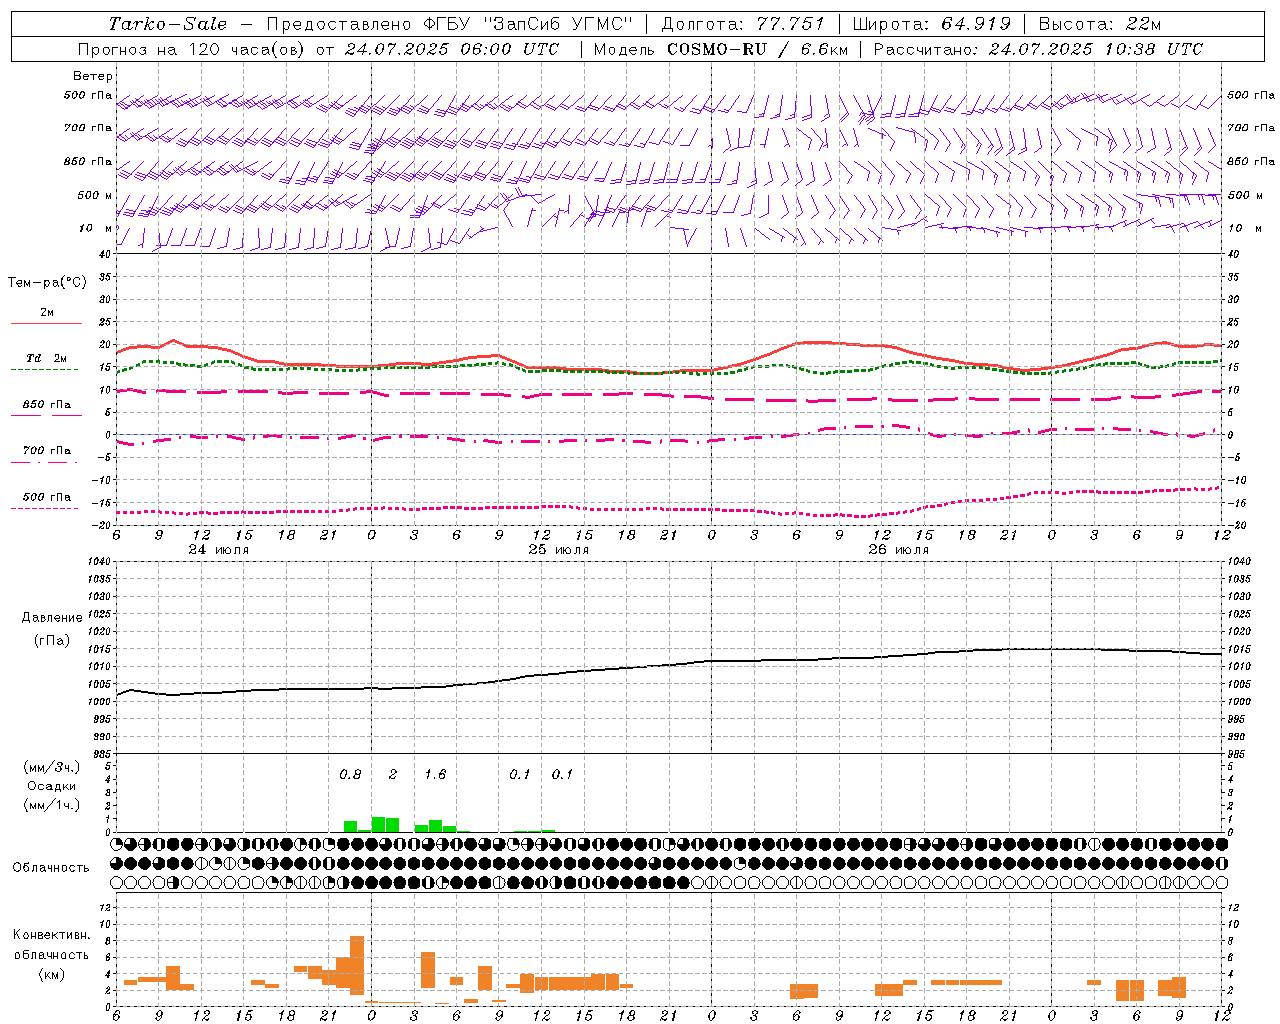The width and height of the screenshot is (1280, 1024).
Task: Click the 'Давление' pressure panel label
Action: tap(52, 618)
